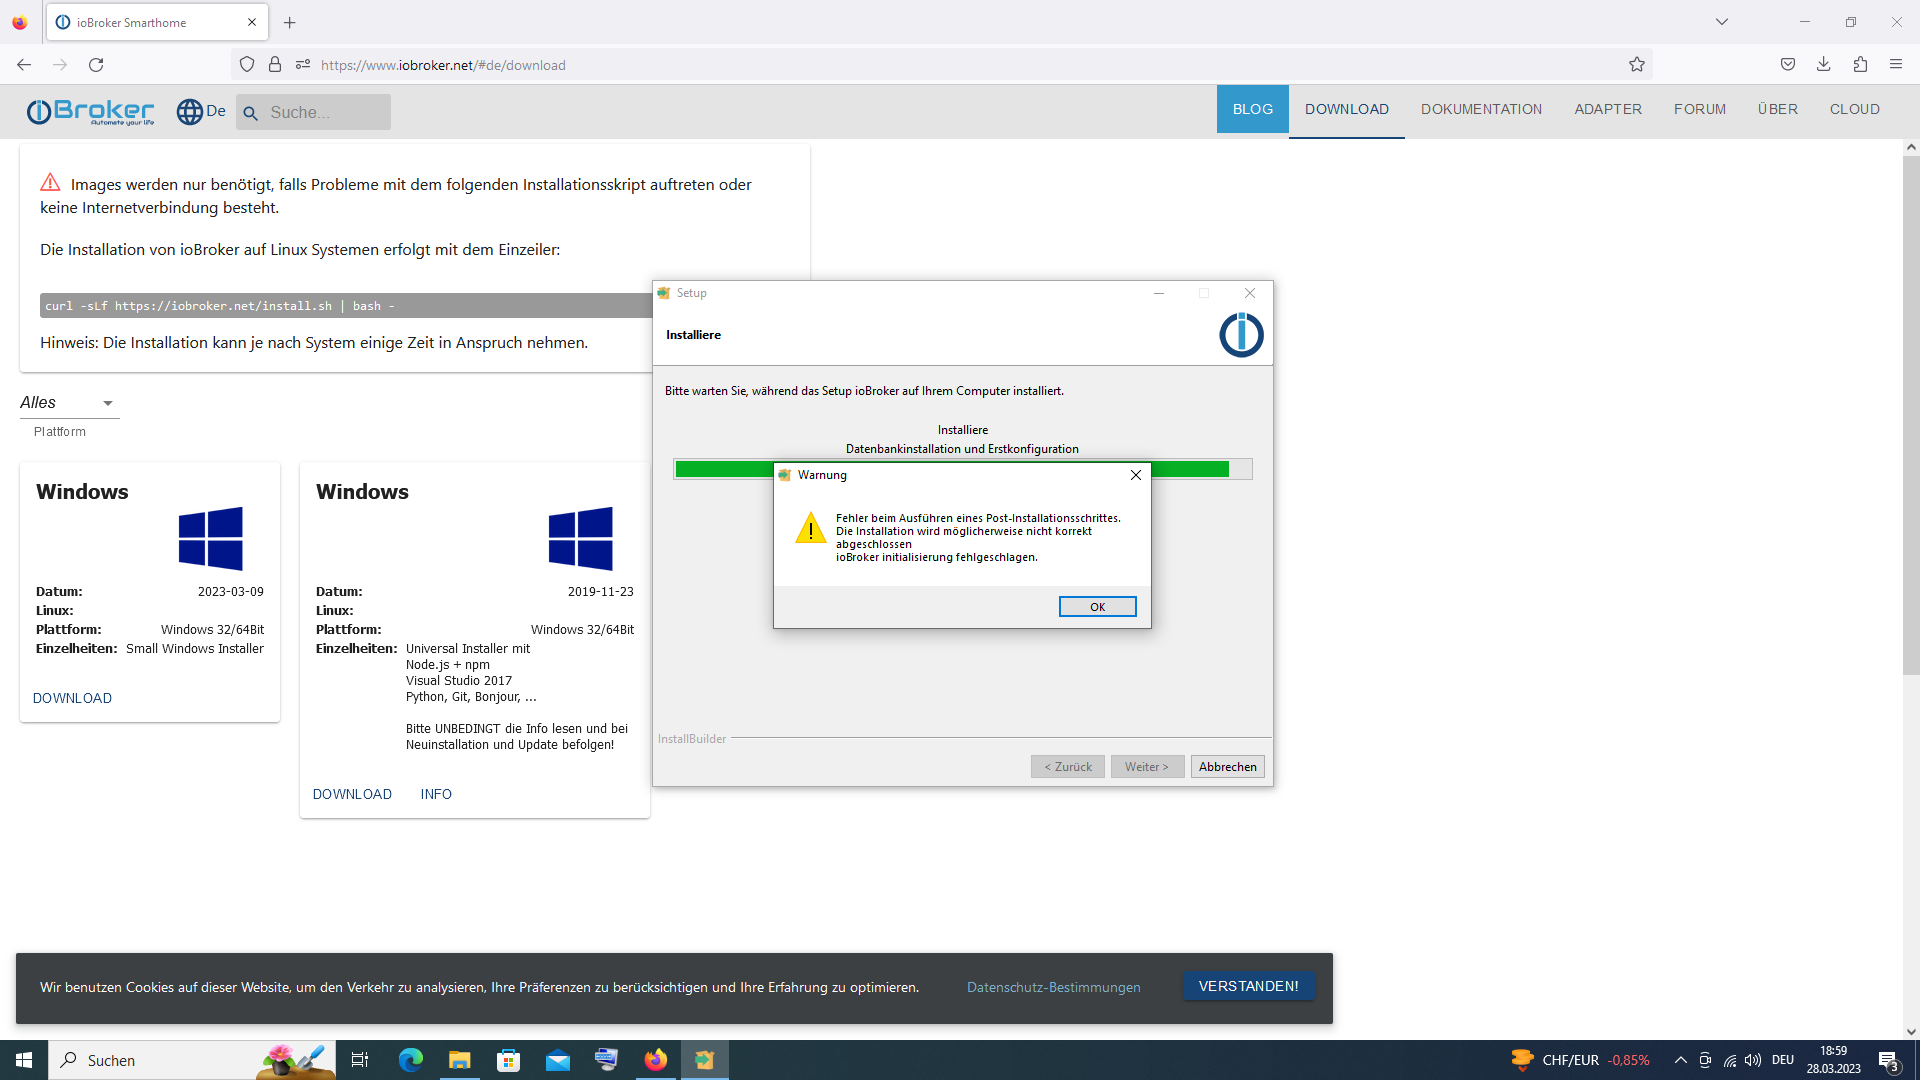Open Task View on the taskbar
This screenshot has height=1080, width=1920.
click(x=360, y=1060)
